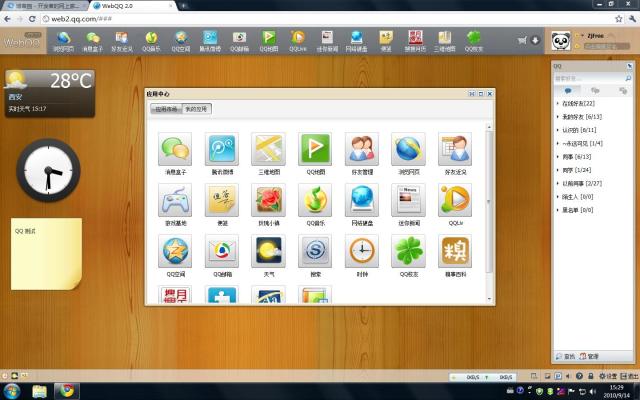Open 设置 settings in bottom status bar

[608, 376]
